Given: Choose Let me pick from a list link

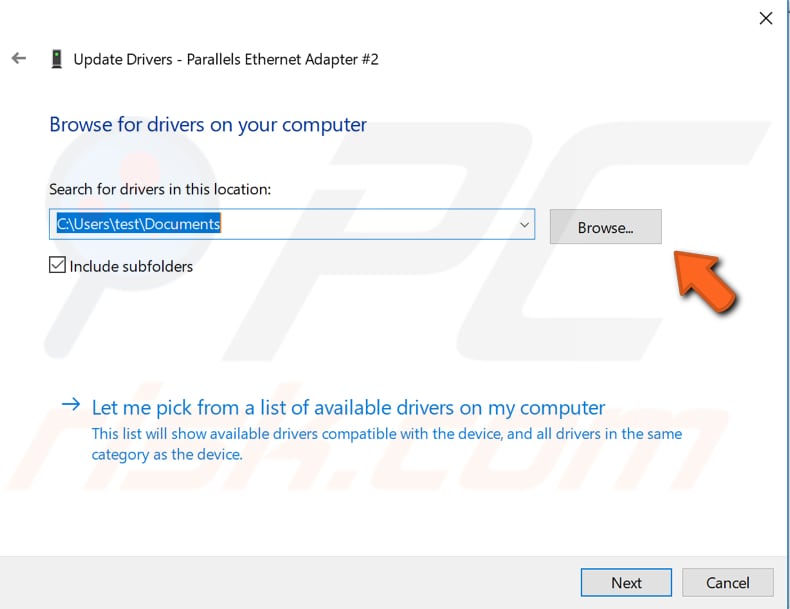Looking at the screenshot, I should tap(348, 408).
